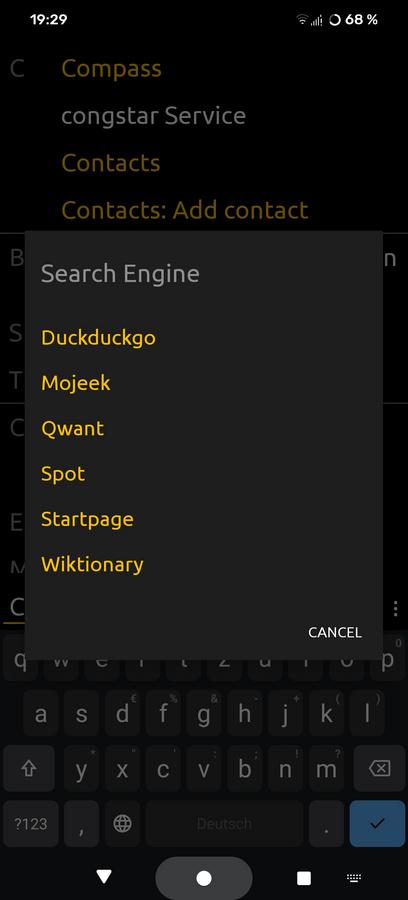Open recent apps with square icon

pyautogui.click(x=304, y=878)
